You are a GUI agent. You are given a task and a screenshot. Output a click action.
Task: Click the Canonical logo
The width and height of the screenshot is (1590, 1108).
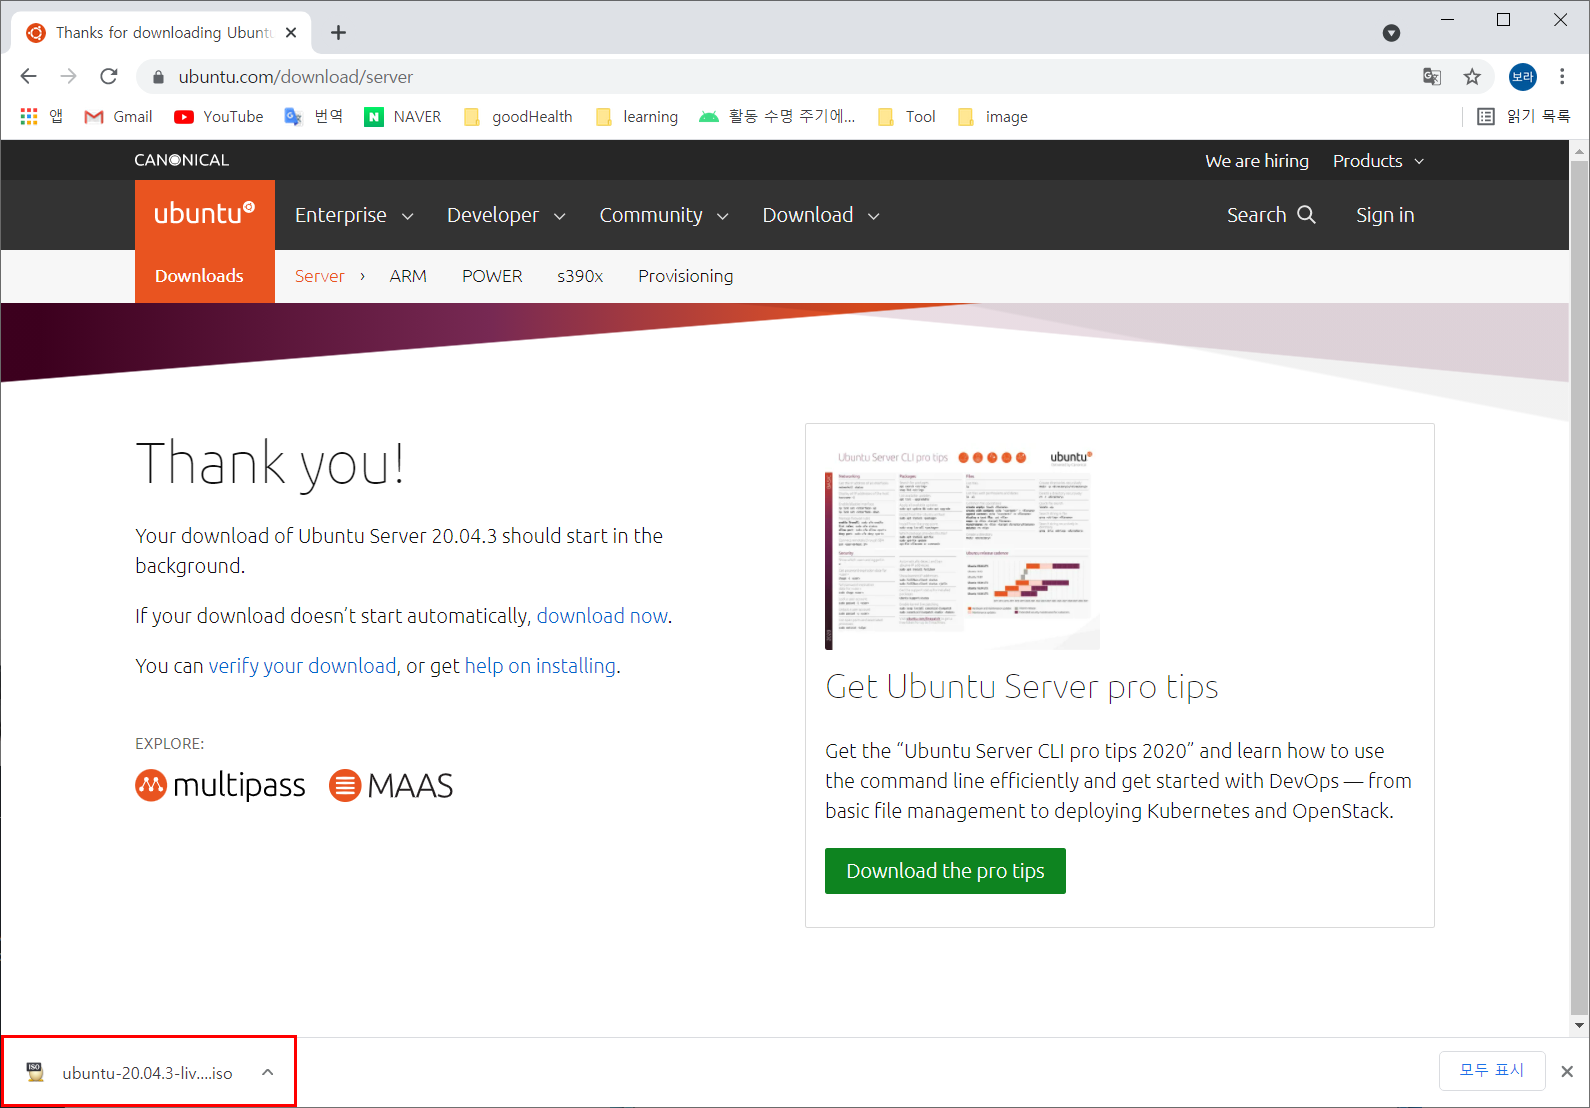click(x=182, y=160)
